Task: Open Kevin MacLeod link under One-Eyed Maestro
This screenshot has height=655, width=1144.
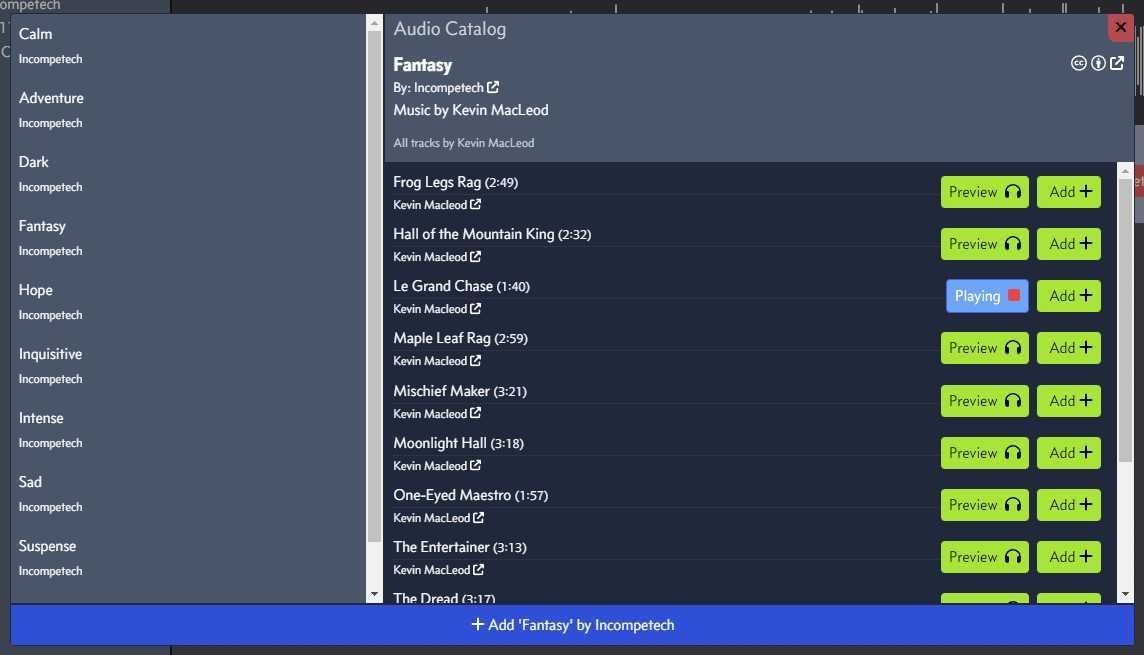Action: tap(438, 518)
